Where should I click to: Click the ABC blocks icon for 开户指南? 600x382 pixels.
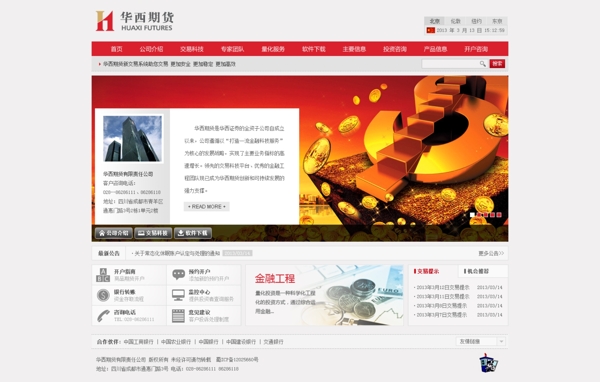[x=103, y=275]
